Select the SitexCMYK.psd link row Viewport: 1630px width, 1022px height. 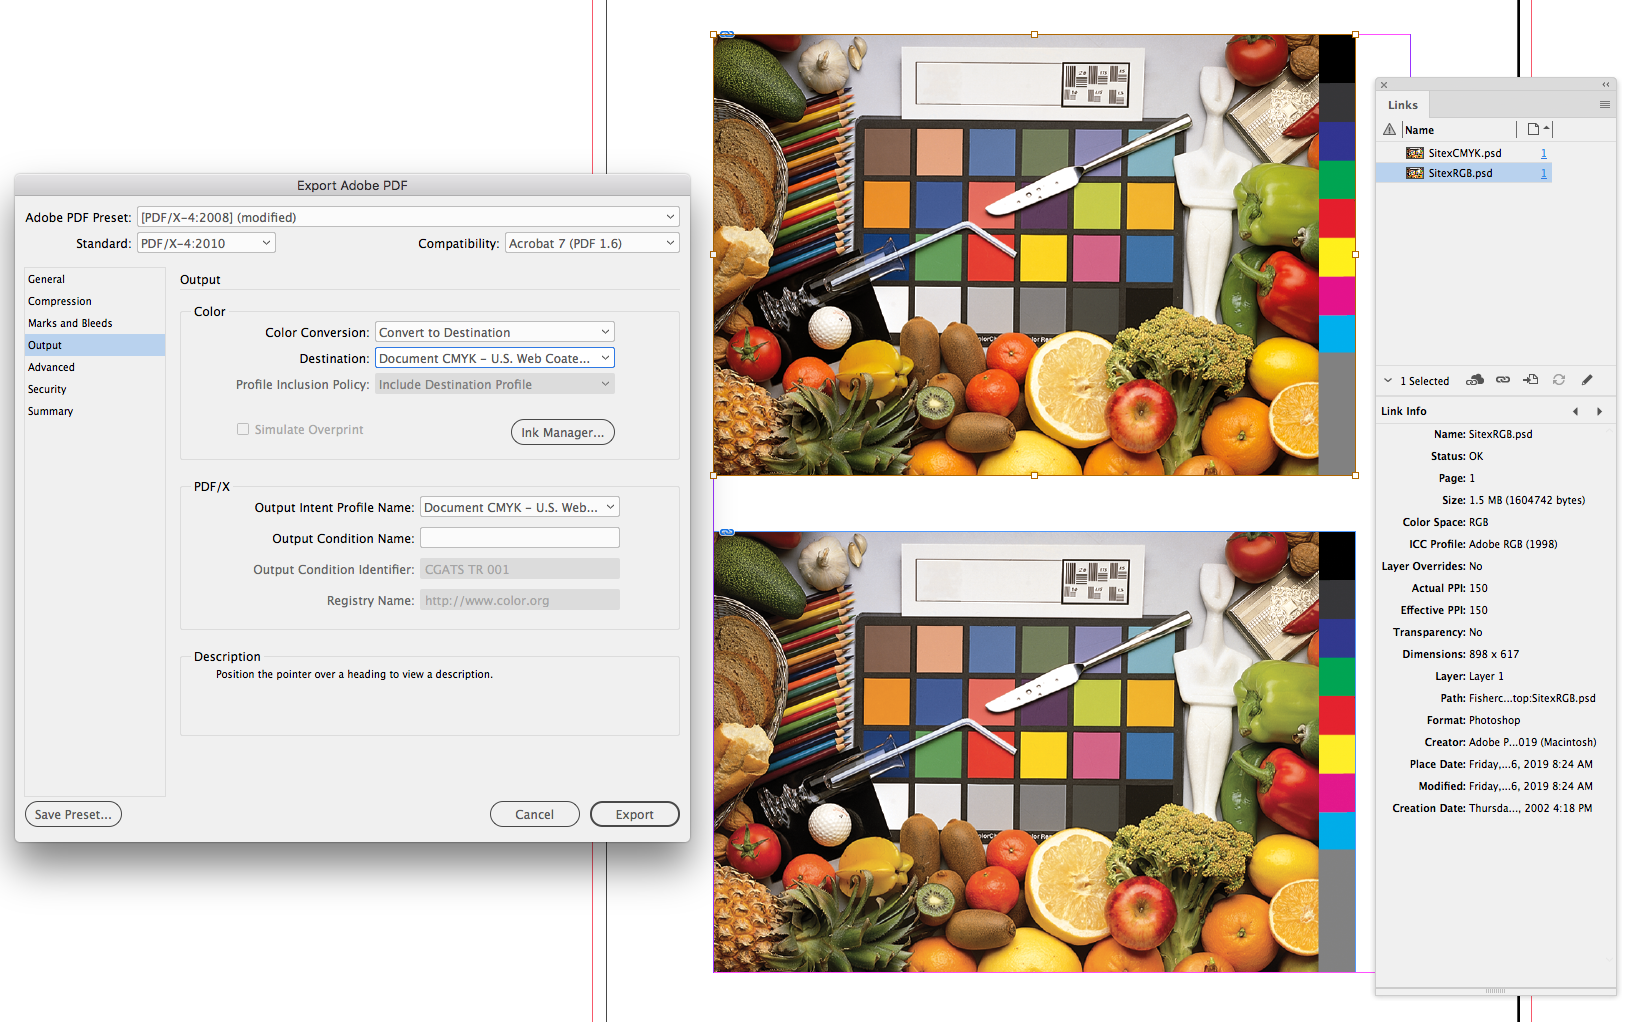(1464, 153)
